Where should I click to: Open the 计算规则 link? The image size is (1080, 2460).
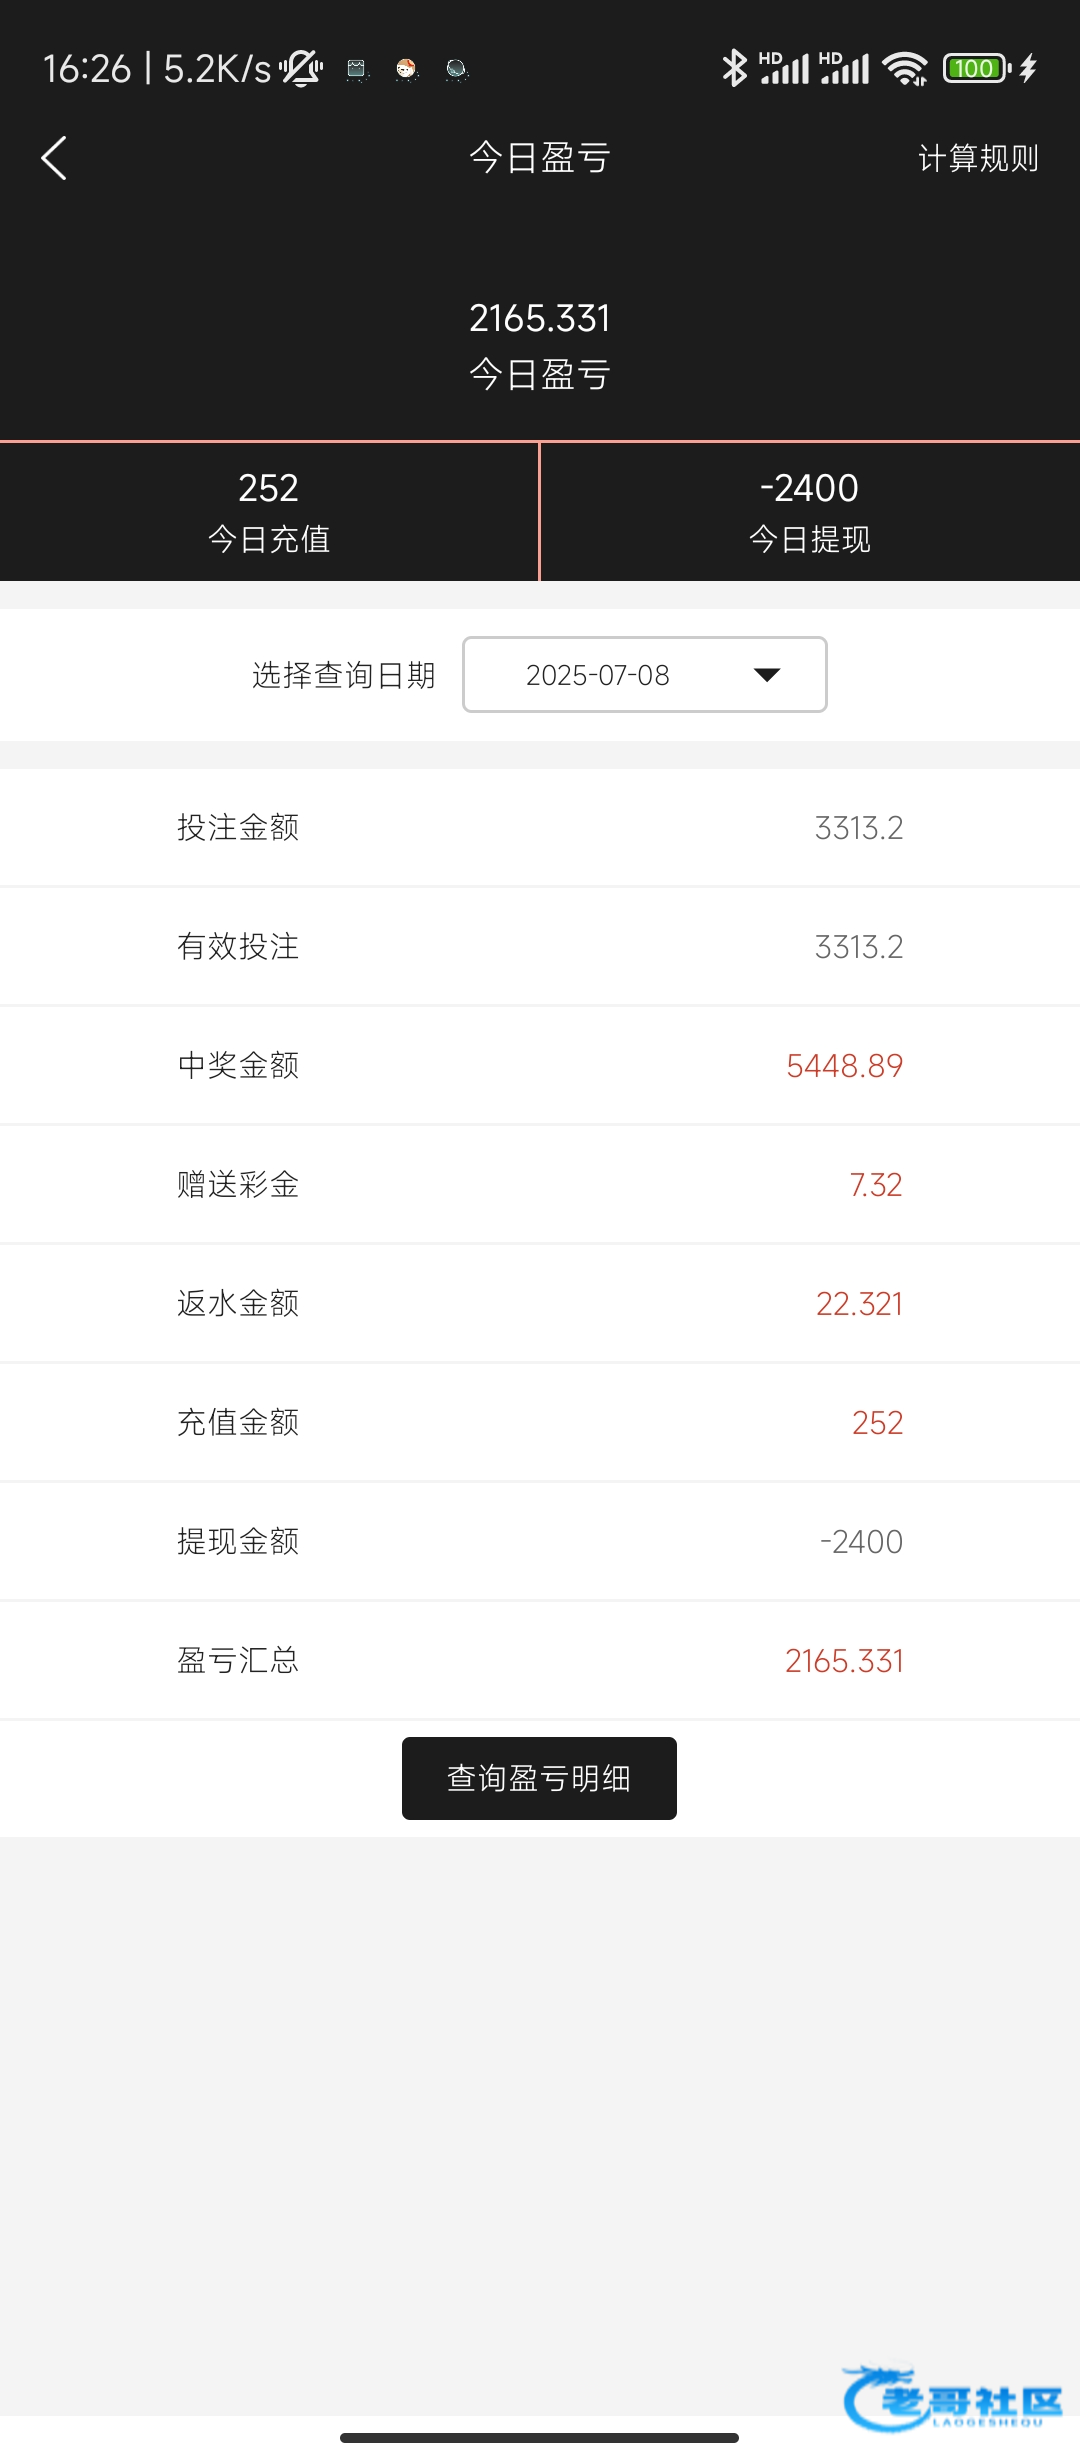978,158
